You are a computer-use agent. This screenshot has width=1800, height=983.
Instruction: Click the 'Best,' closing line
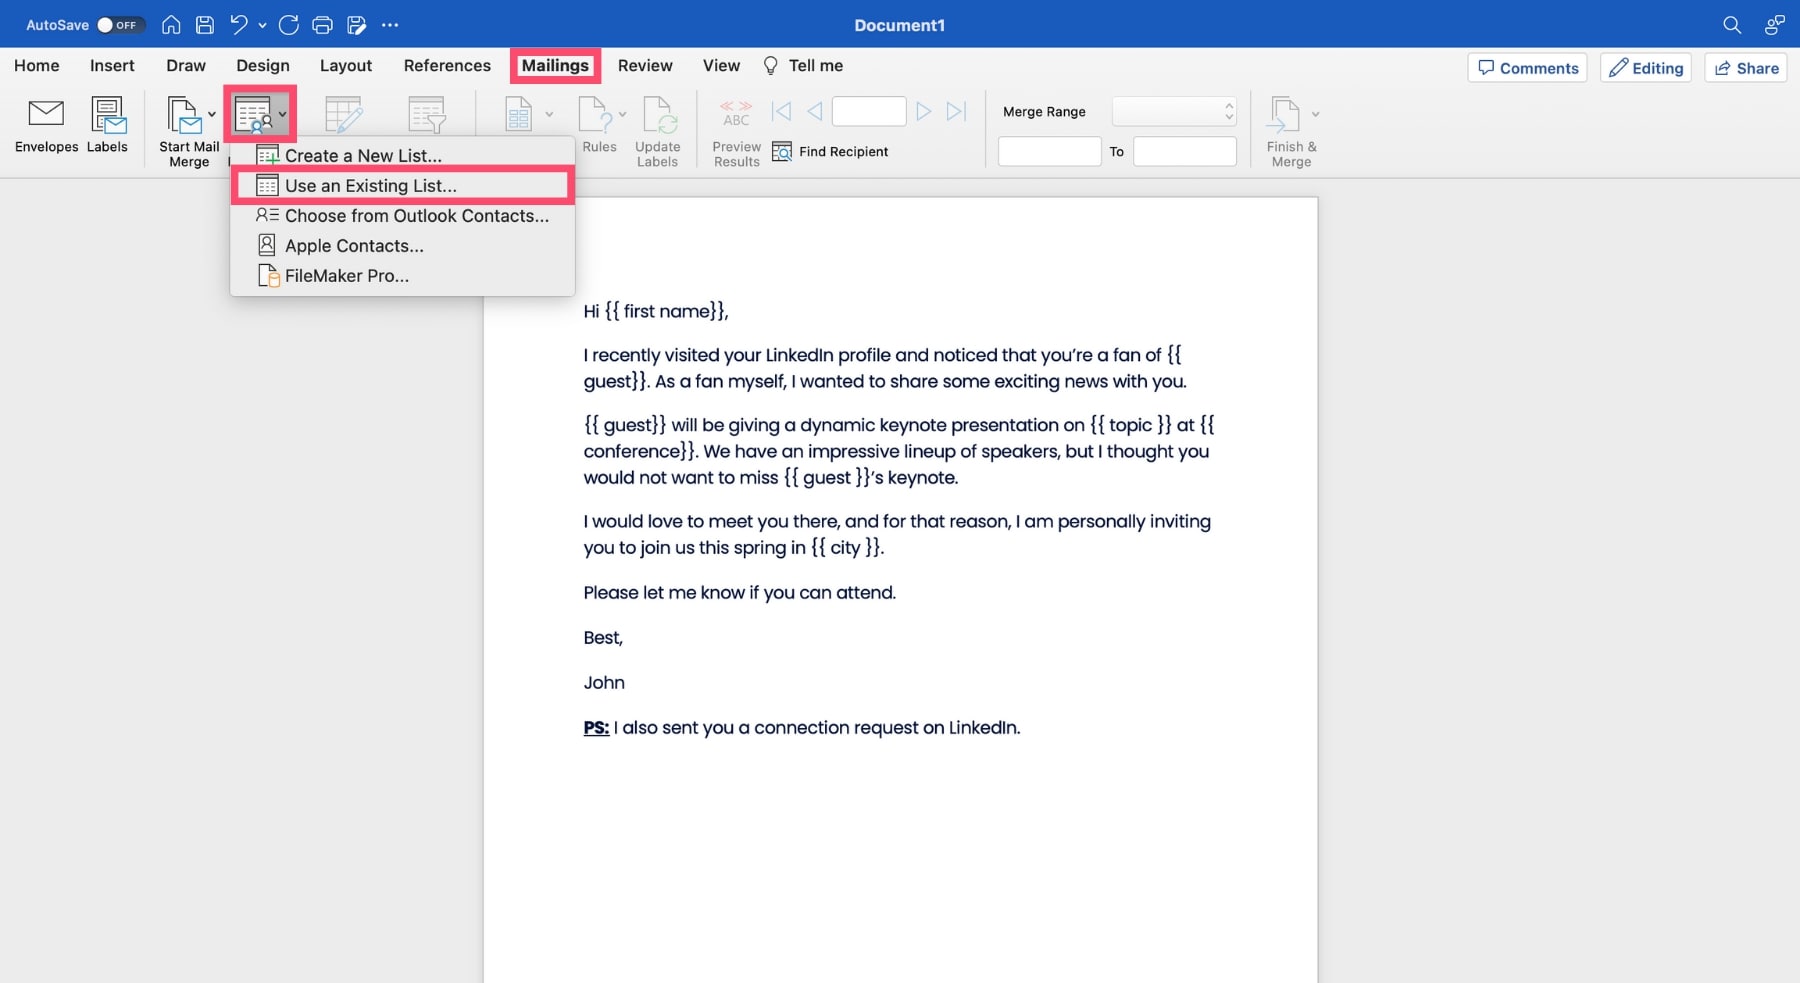[x=603, y=638]
